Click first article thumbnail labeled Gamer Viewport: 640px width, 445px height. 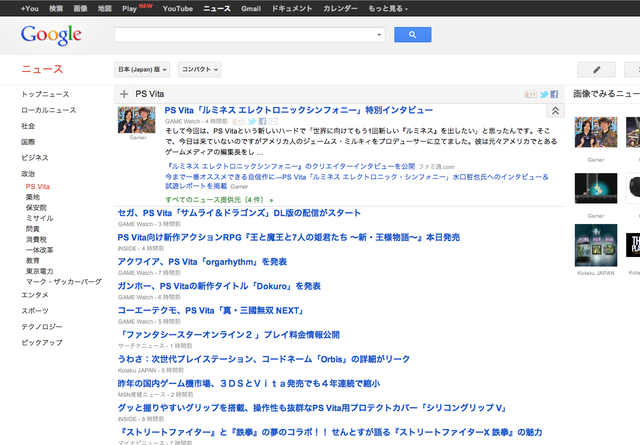pyautogui.click(x=137, y=120)
